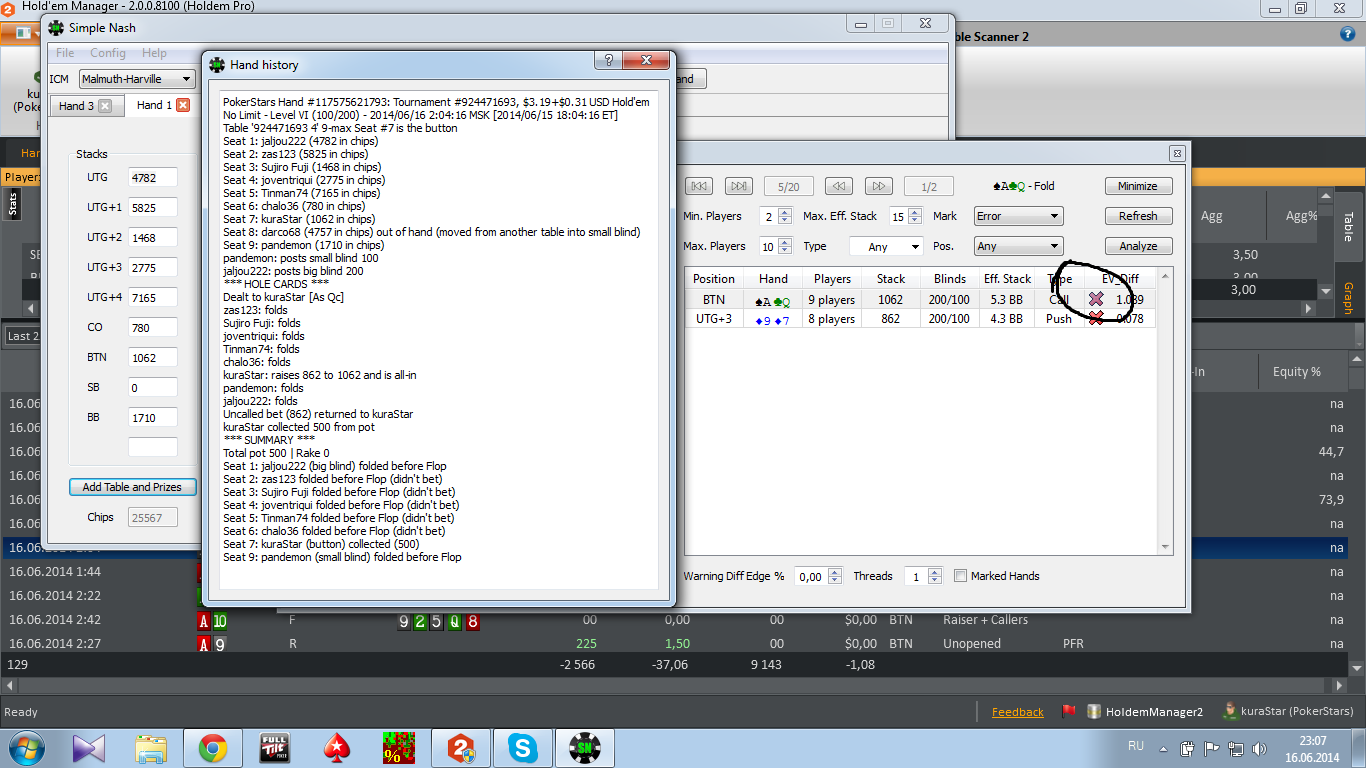Click the Simple Nash chip taskbar icon
Image resolution: width=1366 pixels, height=768 pixels.
pyautogui.click(x=584, y=748)
